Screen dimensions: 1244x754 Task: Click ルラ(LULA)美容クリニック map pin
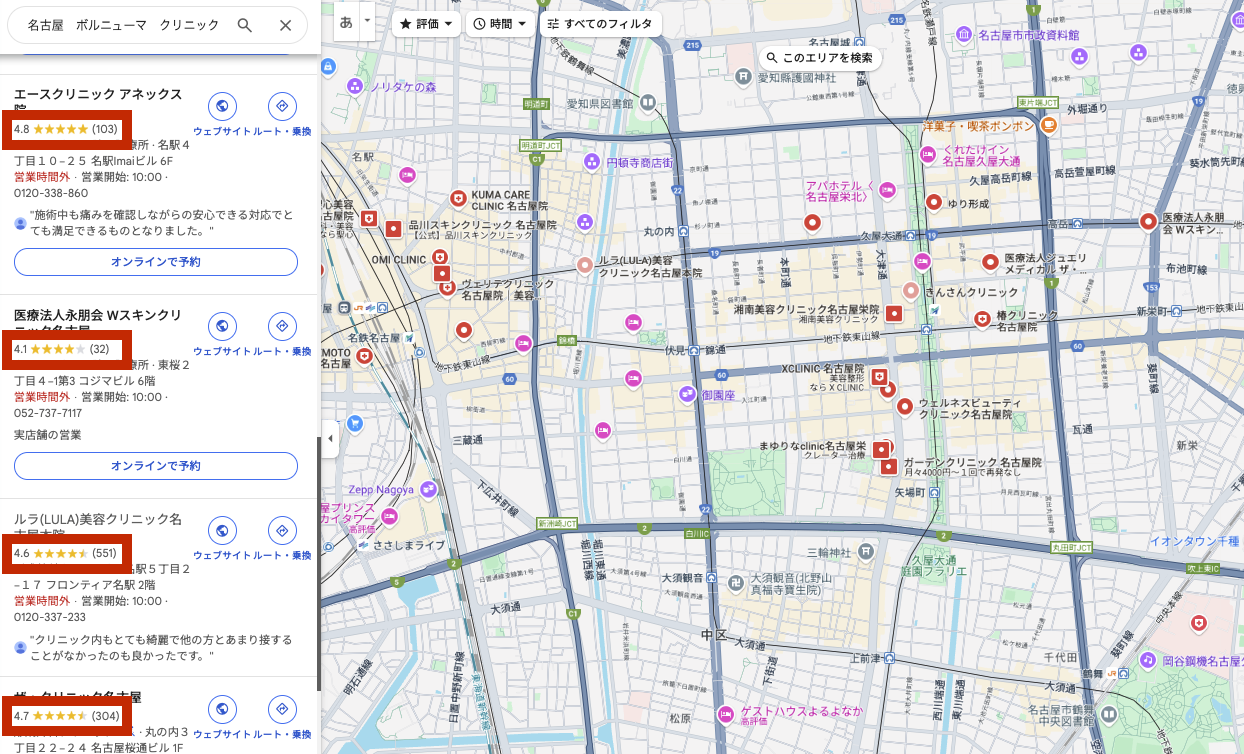coord(585,266)
